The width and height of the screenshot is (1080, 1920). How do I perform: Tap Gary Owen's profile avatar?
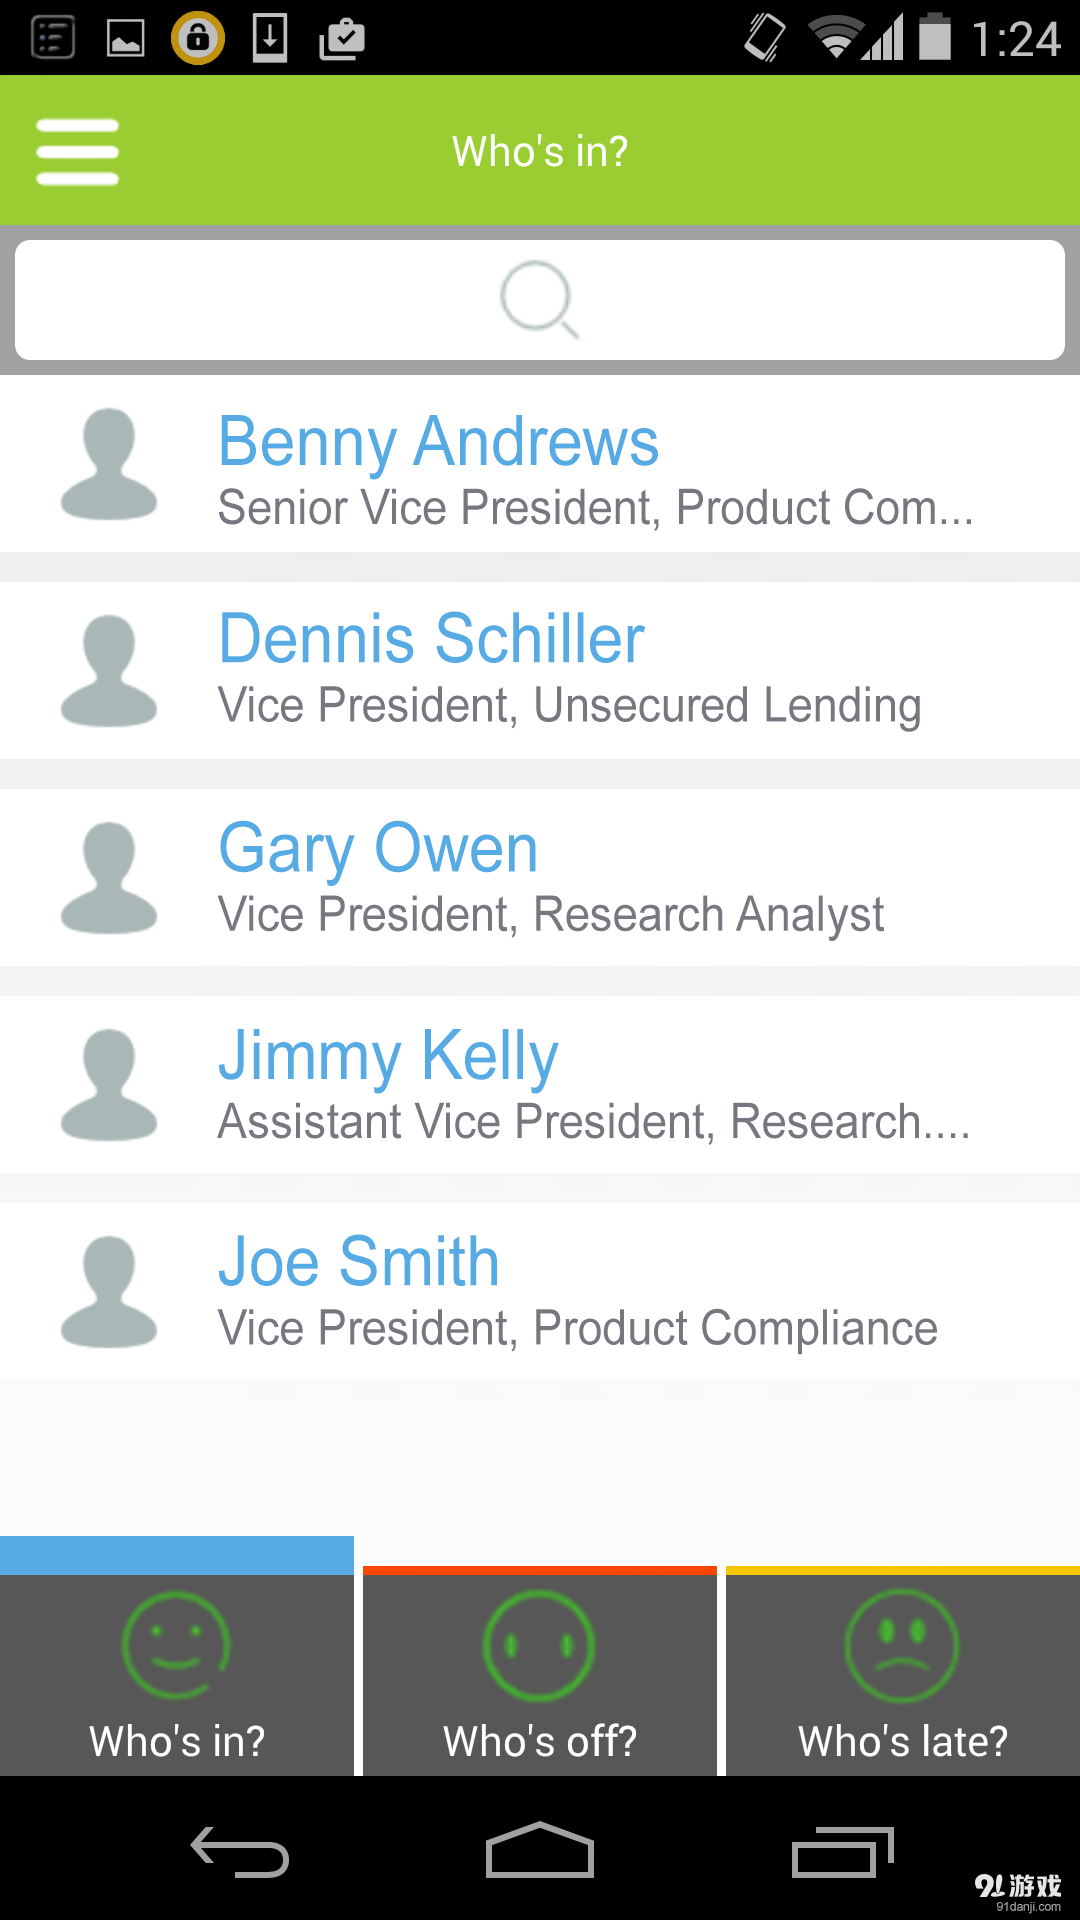click(109, 878)
